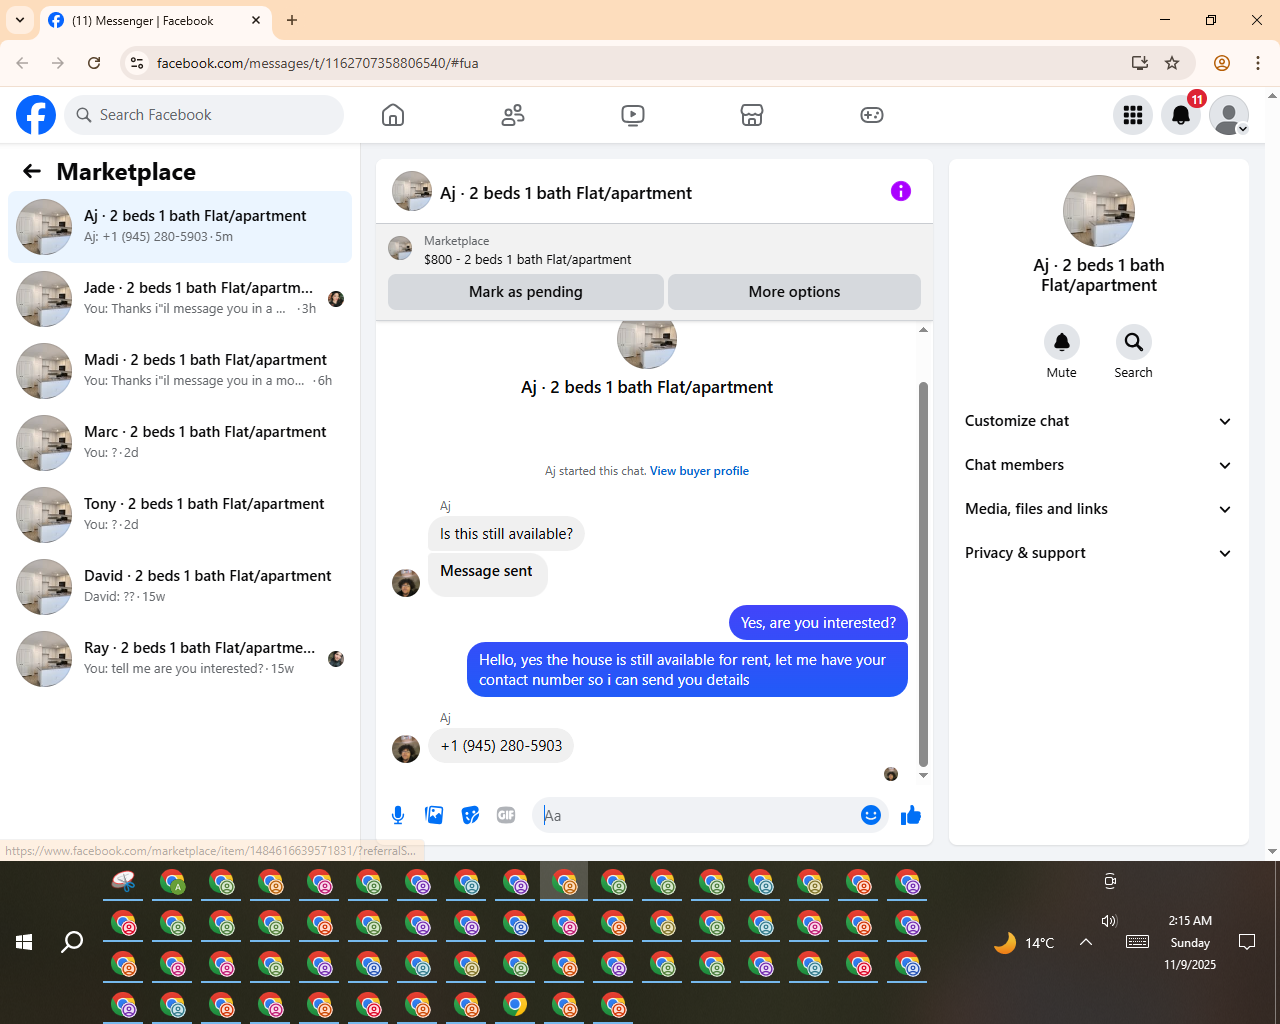The image size is (1280, 1024).
Task: Click More options button
Action: [794, 292]
